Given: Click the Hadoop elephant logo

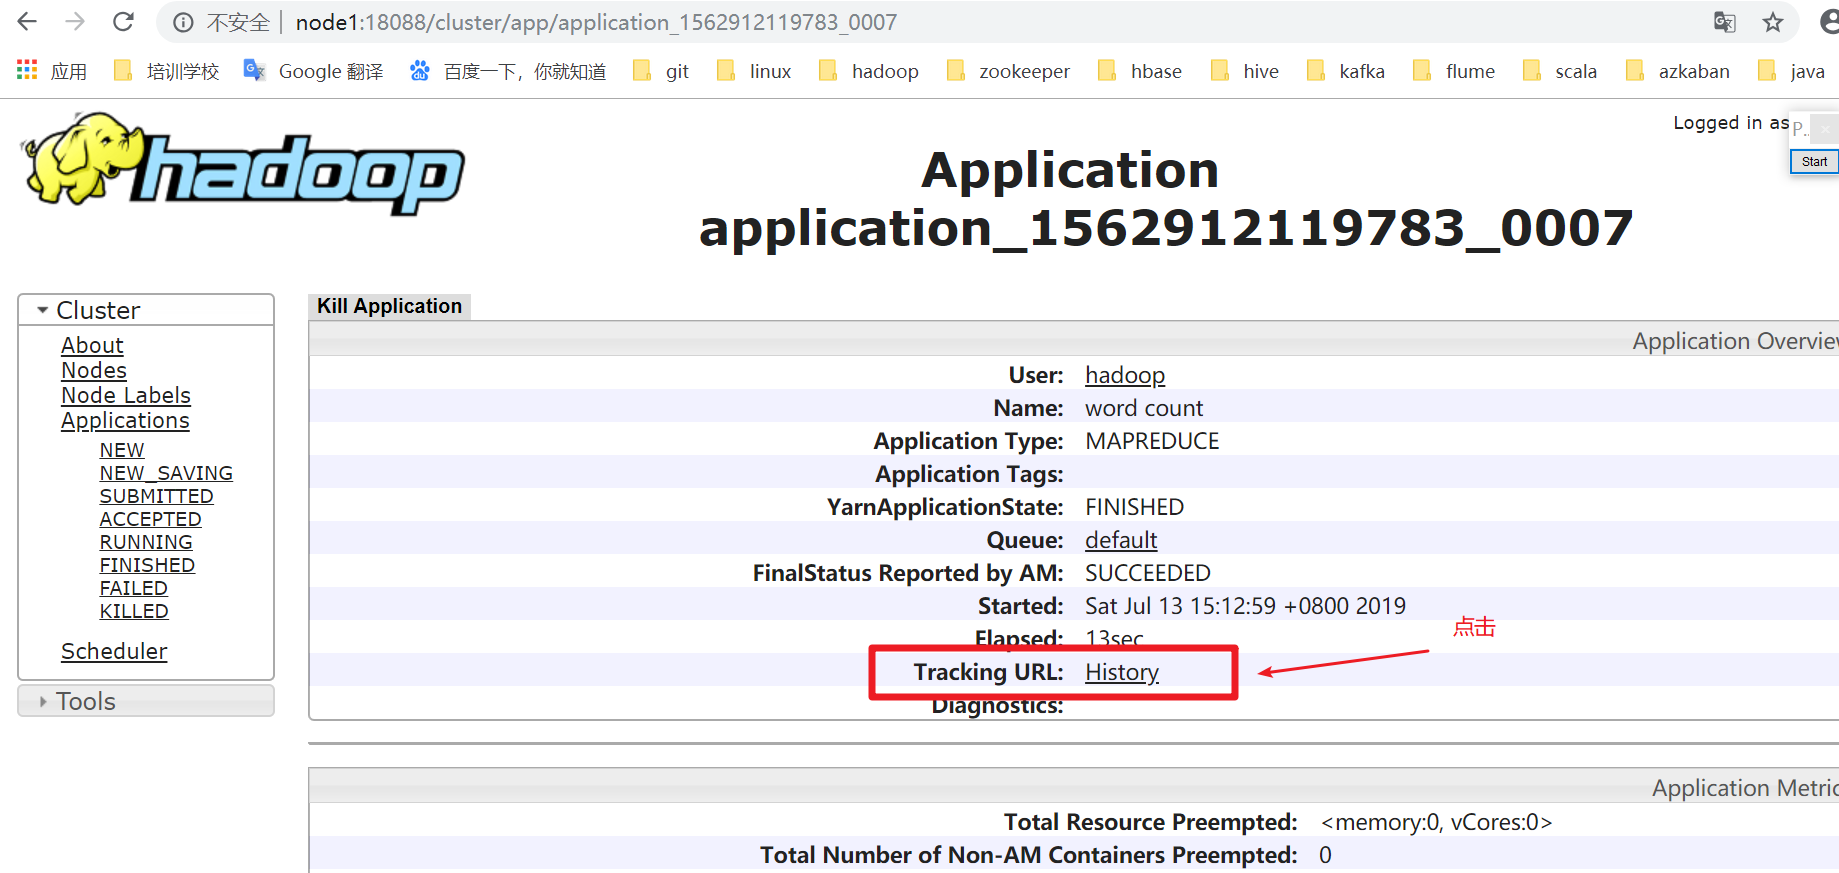Looking at the screenshot, I should coord(243,162).
